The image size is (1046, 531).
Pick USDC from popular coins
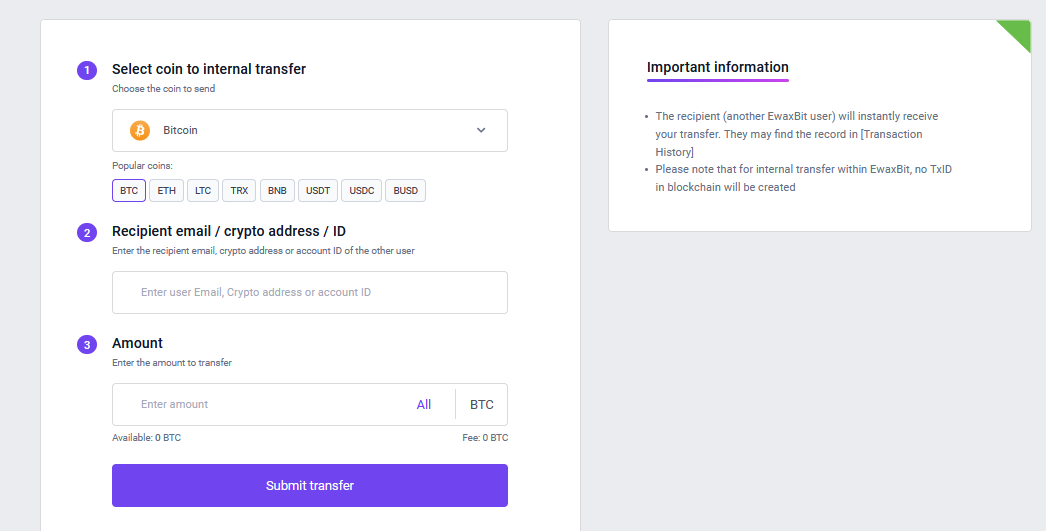(361, 190)
